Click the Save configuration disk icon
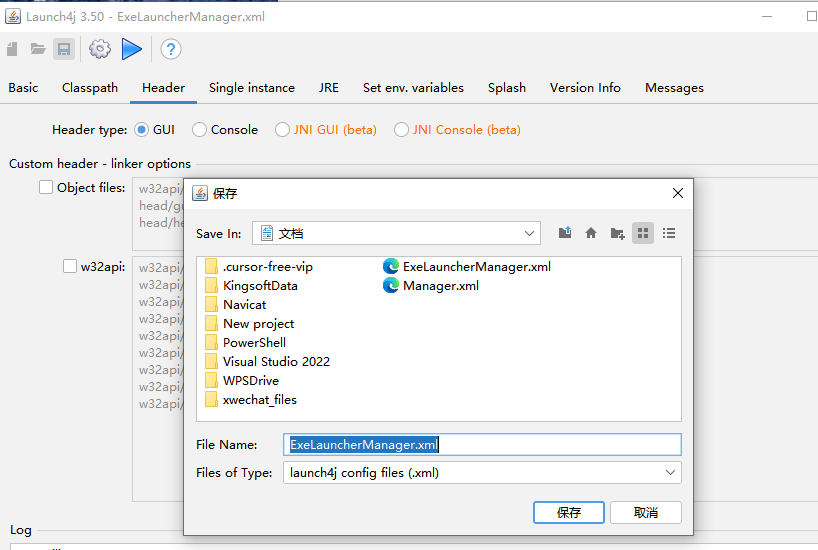Screen dimensions: 818x550 click(x=64, y=49)
